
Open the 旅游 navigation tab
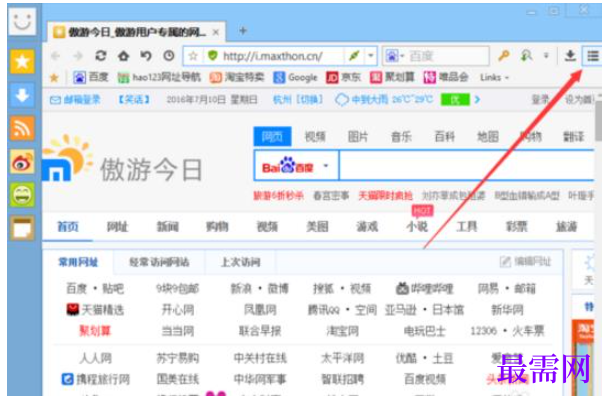[x=567, y=226]
